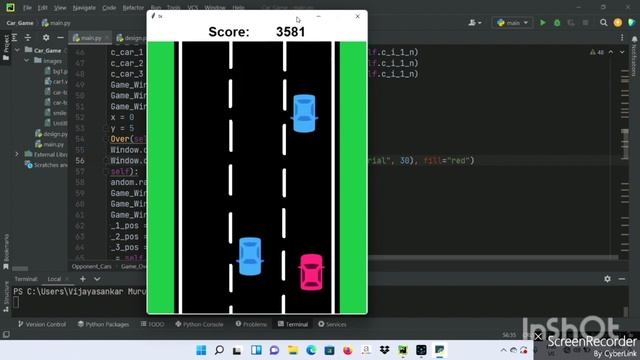Open Project panel gear options
This screenshot has width=640, height=360.
click(46, 38)
